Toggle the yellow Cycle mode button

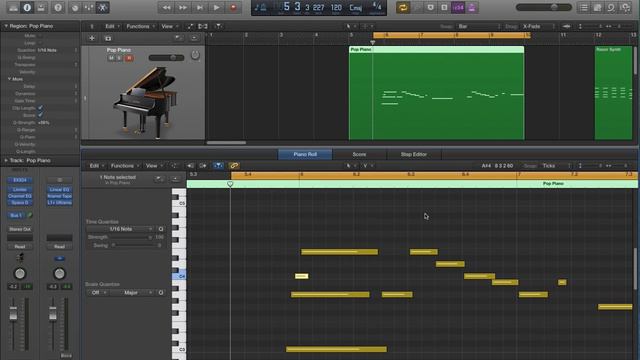pyautogui.click(x=403, y=7)
